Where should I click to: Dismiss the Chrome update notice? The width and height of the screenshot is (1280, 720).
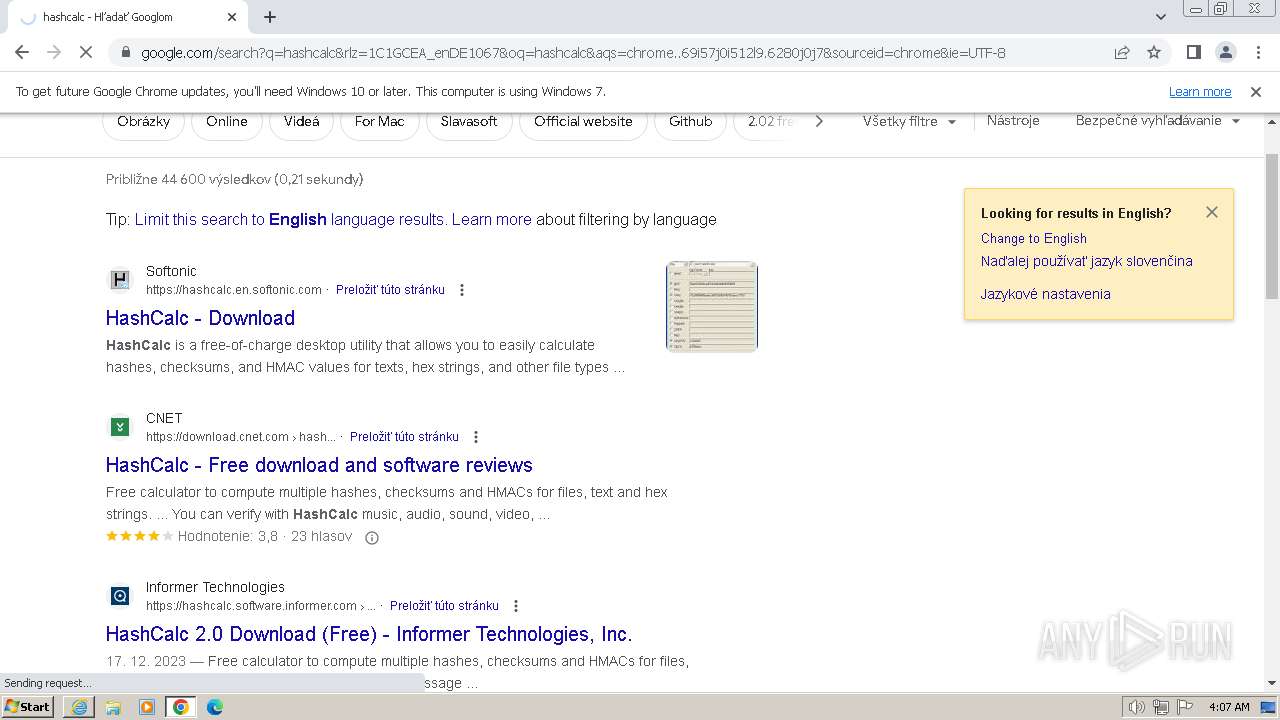pos(1256,92)
